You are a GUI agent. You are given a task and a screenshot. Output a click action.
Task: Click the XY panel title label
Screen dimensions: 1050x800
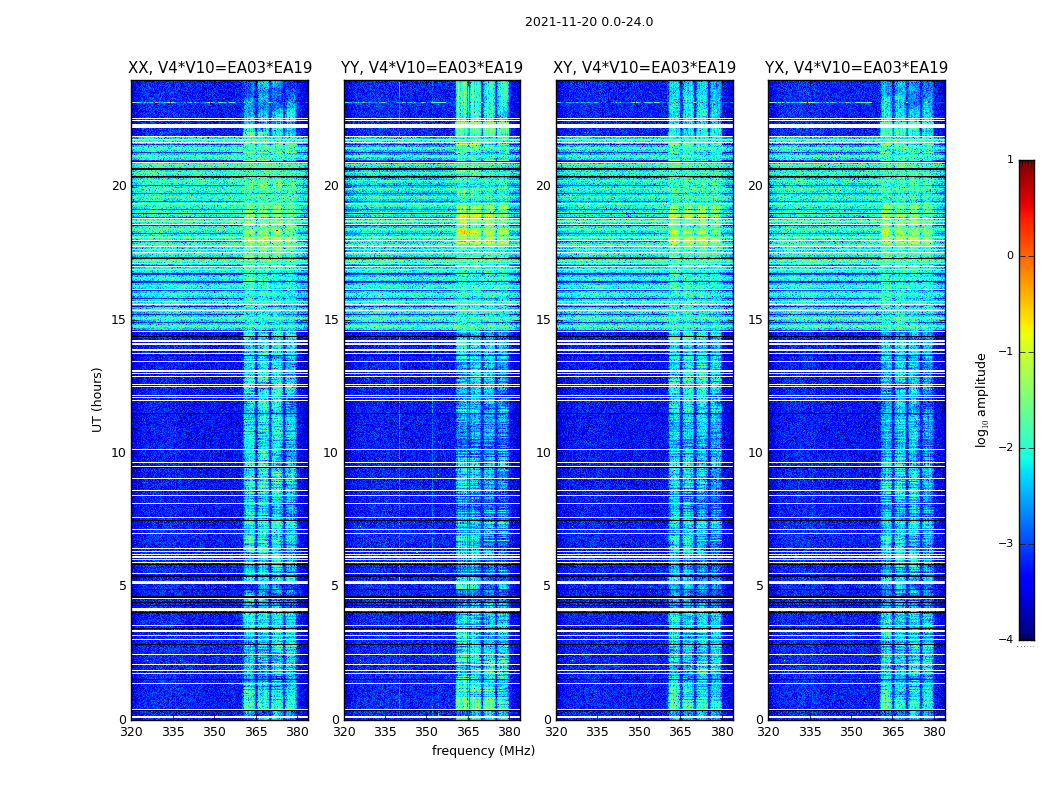[644, 68]
